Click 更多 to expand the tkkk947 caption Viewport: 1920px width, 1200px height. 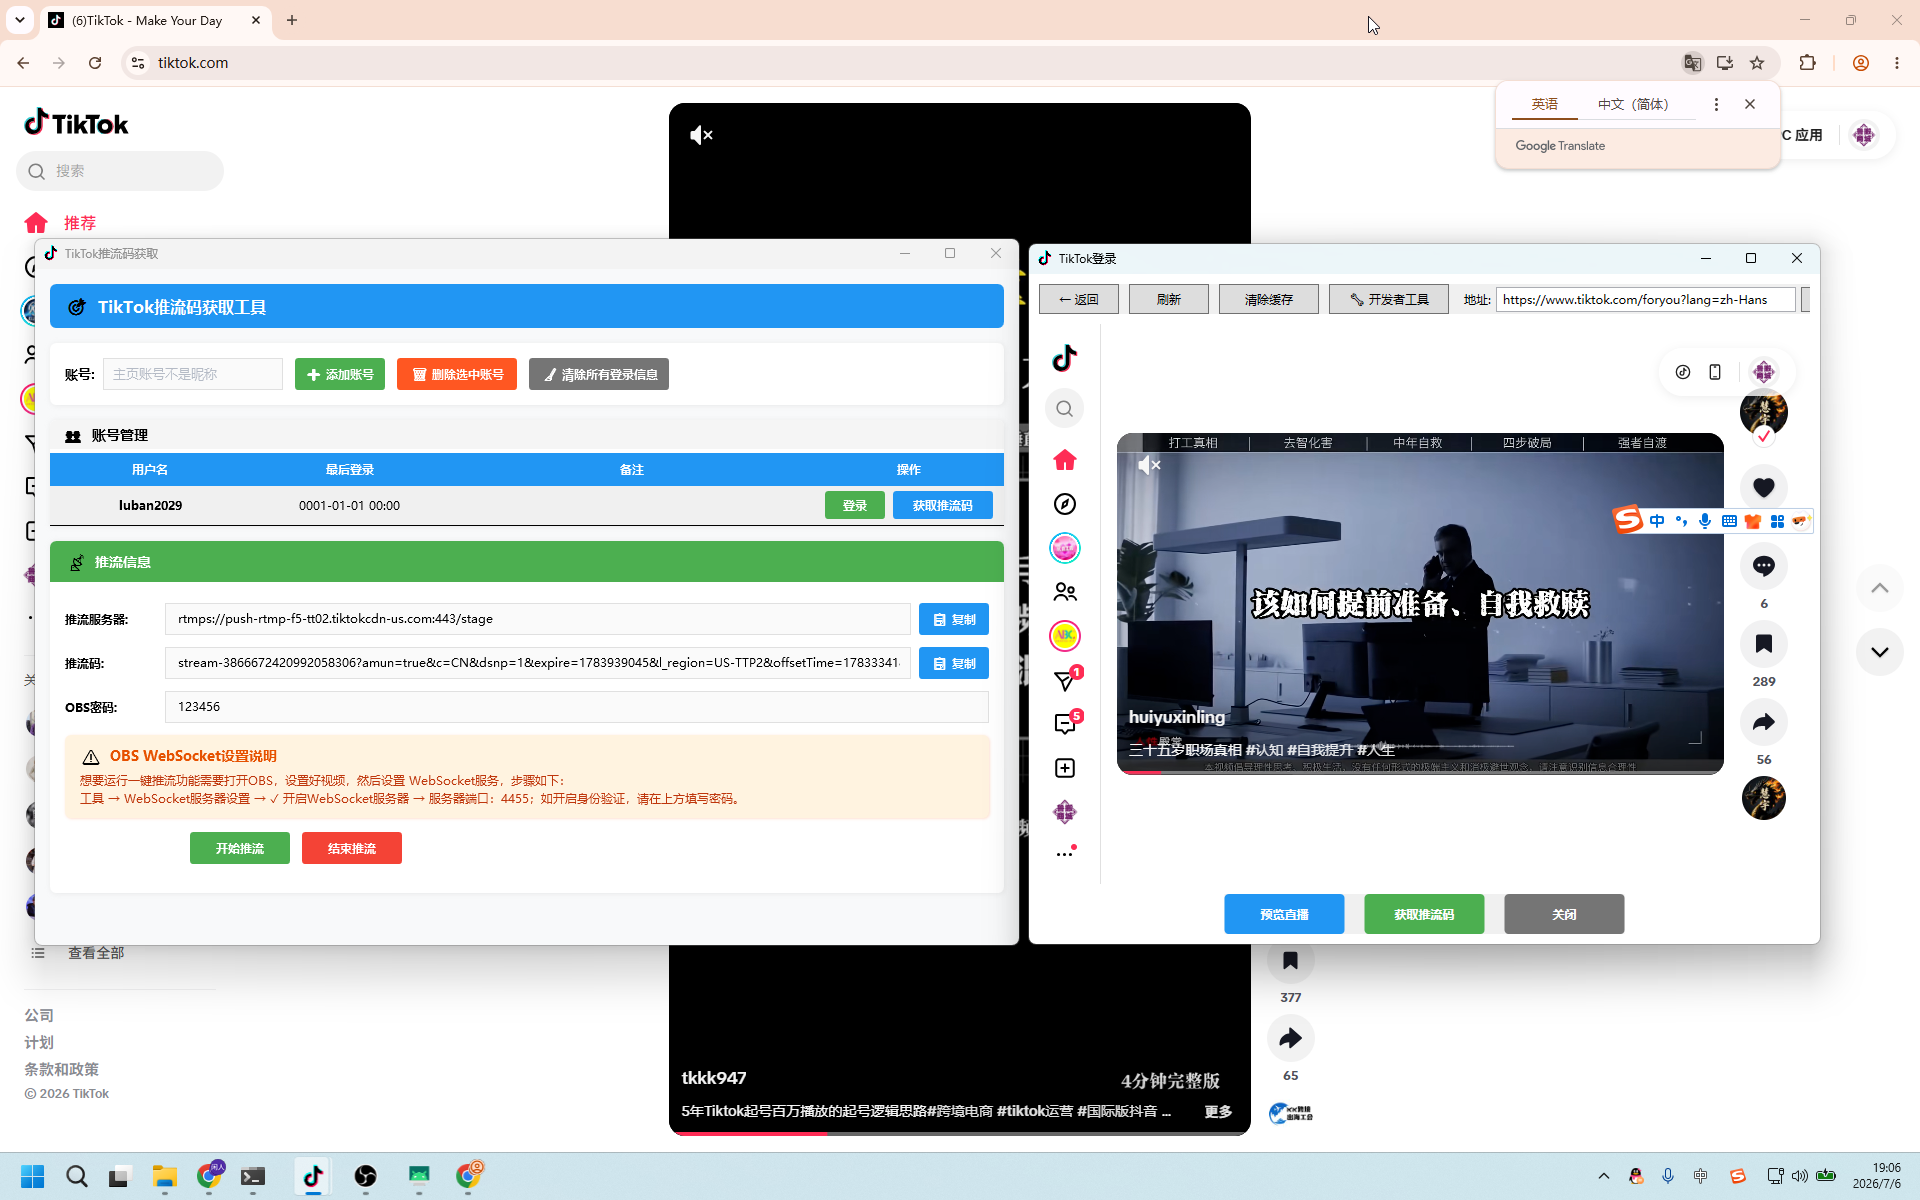[x=1218, y=1111]
